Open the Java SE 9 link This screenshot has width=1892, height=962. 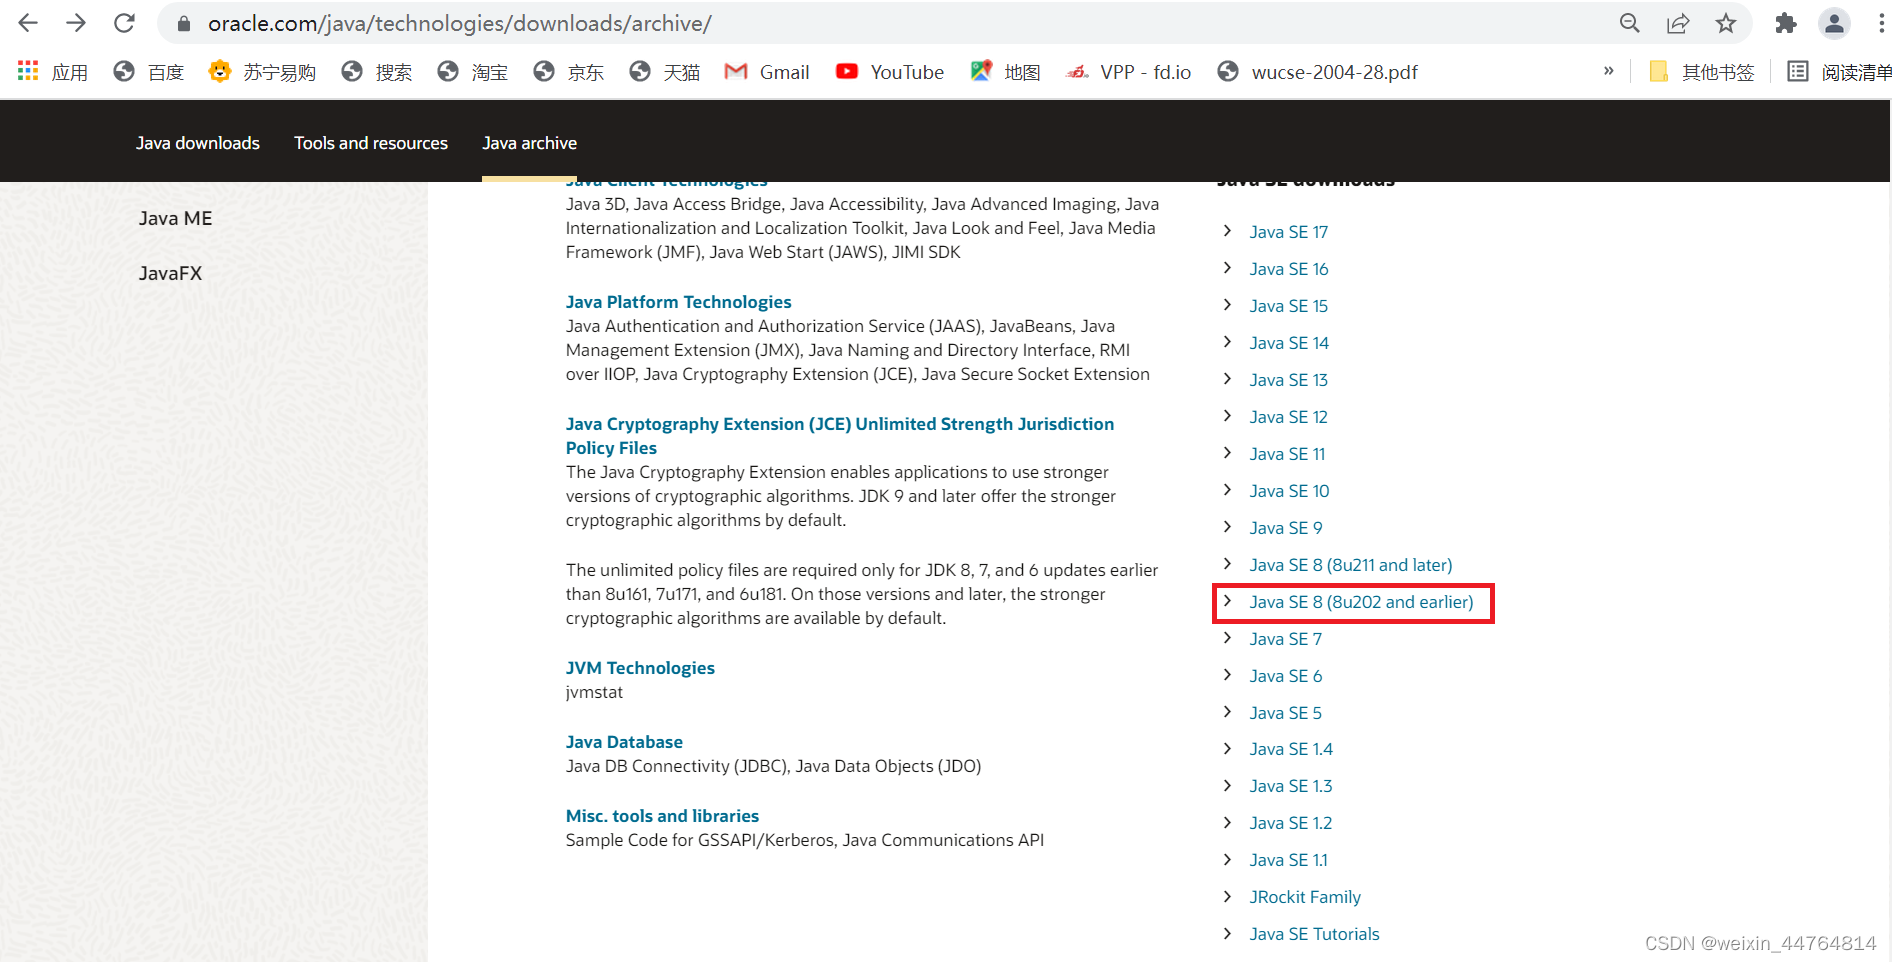1286,528
